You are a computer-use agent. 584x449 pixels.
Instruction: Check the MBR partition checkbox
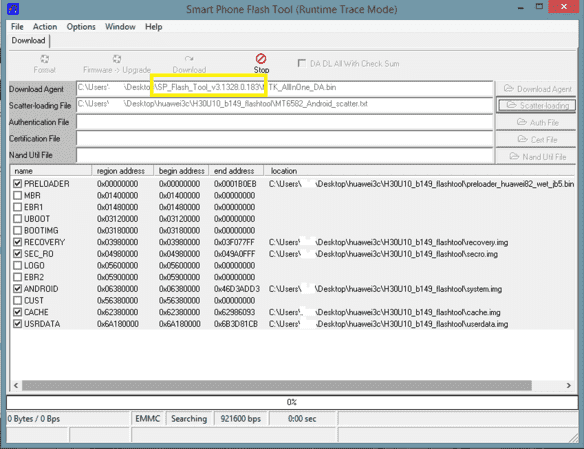point(17,195)
